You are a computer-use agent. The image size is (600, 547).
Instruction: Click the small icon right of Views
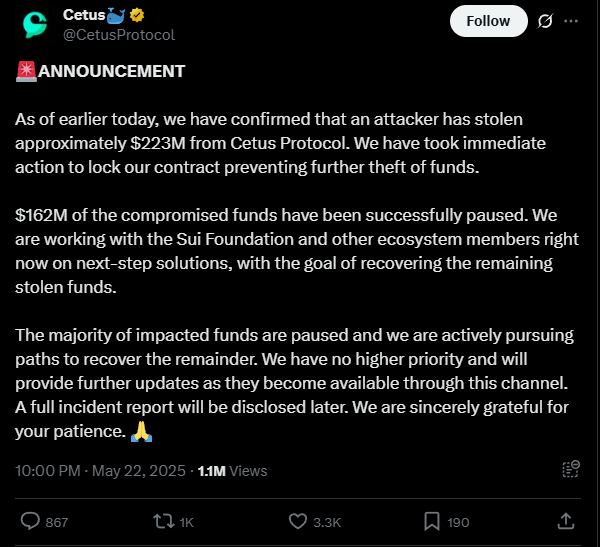coord(570,469)
